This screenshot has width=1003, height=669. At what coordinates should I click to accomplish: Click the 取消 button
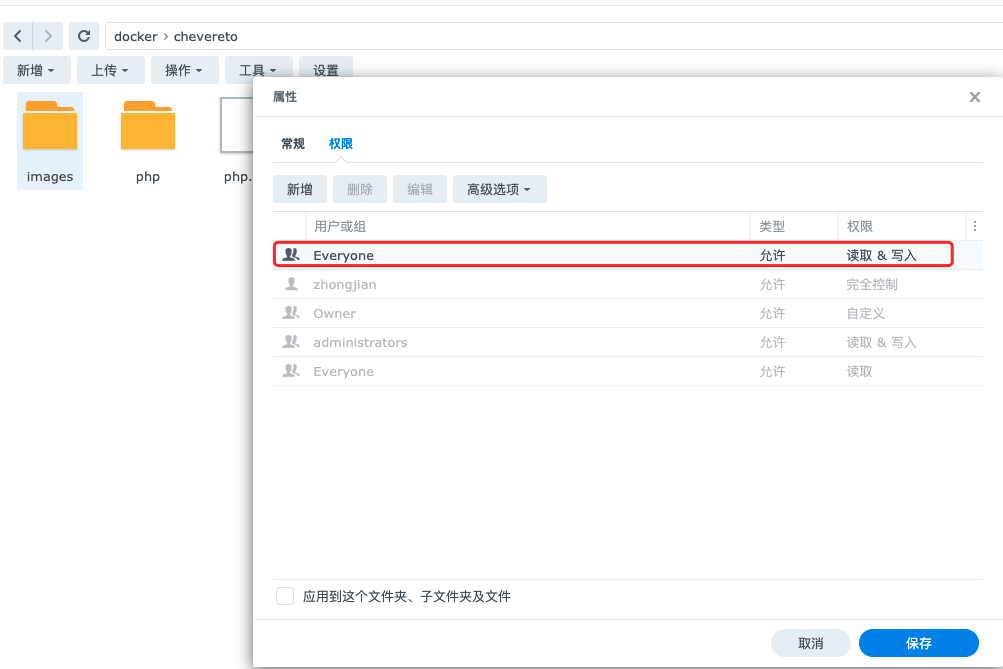coord(810,643)
